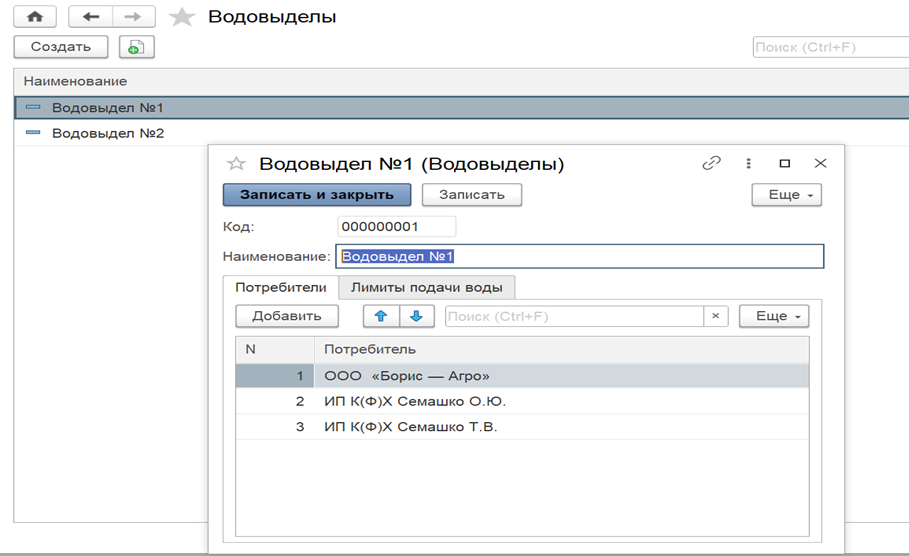Go back with the left arrow button
The width and height of the screenshot is (909, 556).
click(x=89, y=18)
